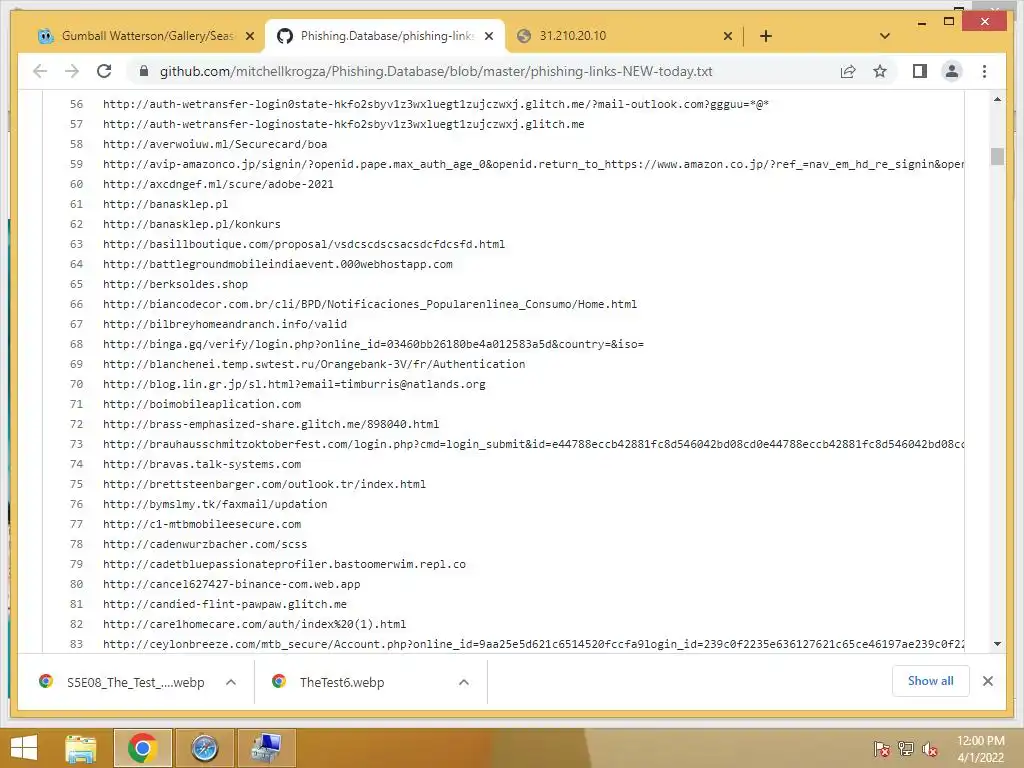
Task: Close the Gumball Watterson tab
Action: 249,36
